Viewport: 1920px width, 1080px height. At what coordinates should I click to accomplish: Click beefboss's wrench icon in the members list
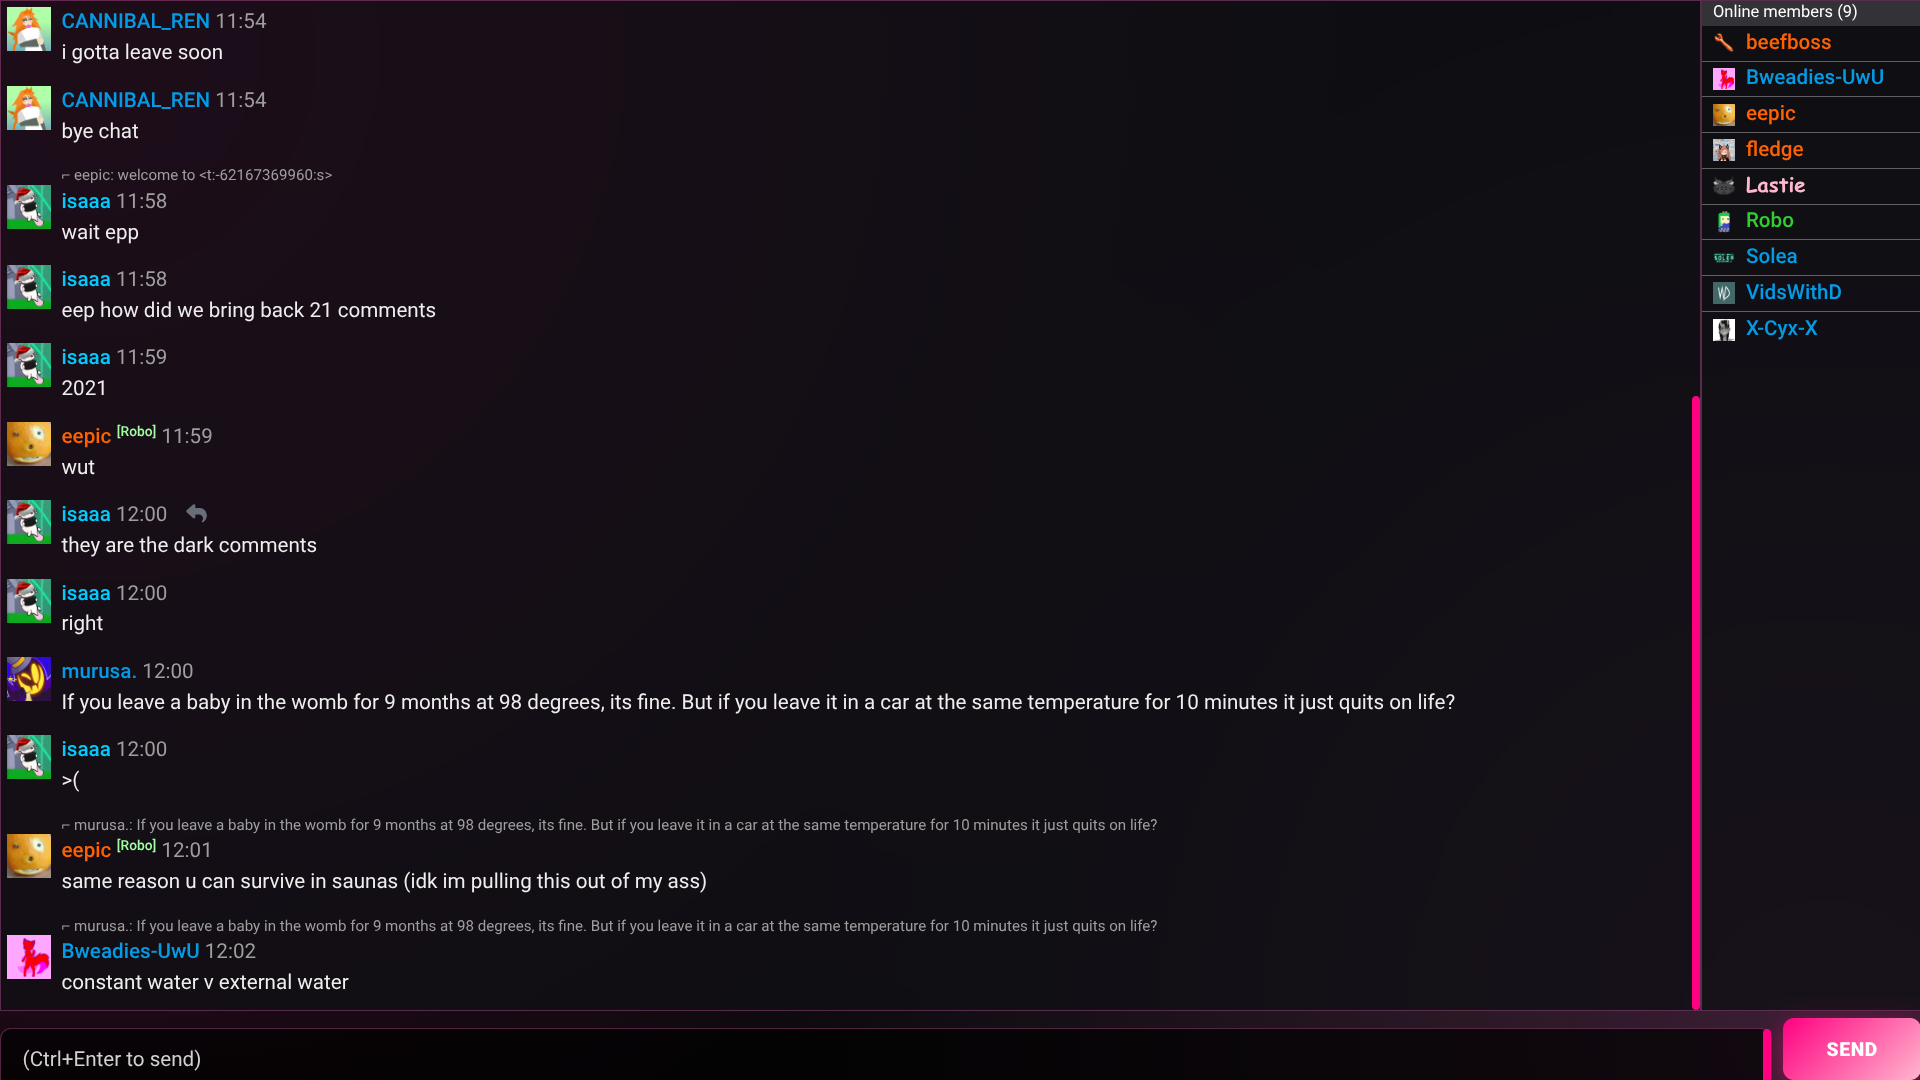[1724, 43]
